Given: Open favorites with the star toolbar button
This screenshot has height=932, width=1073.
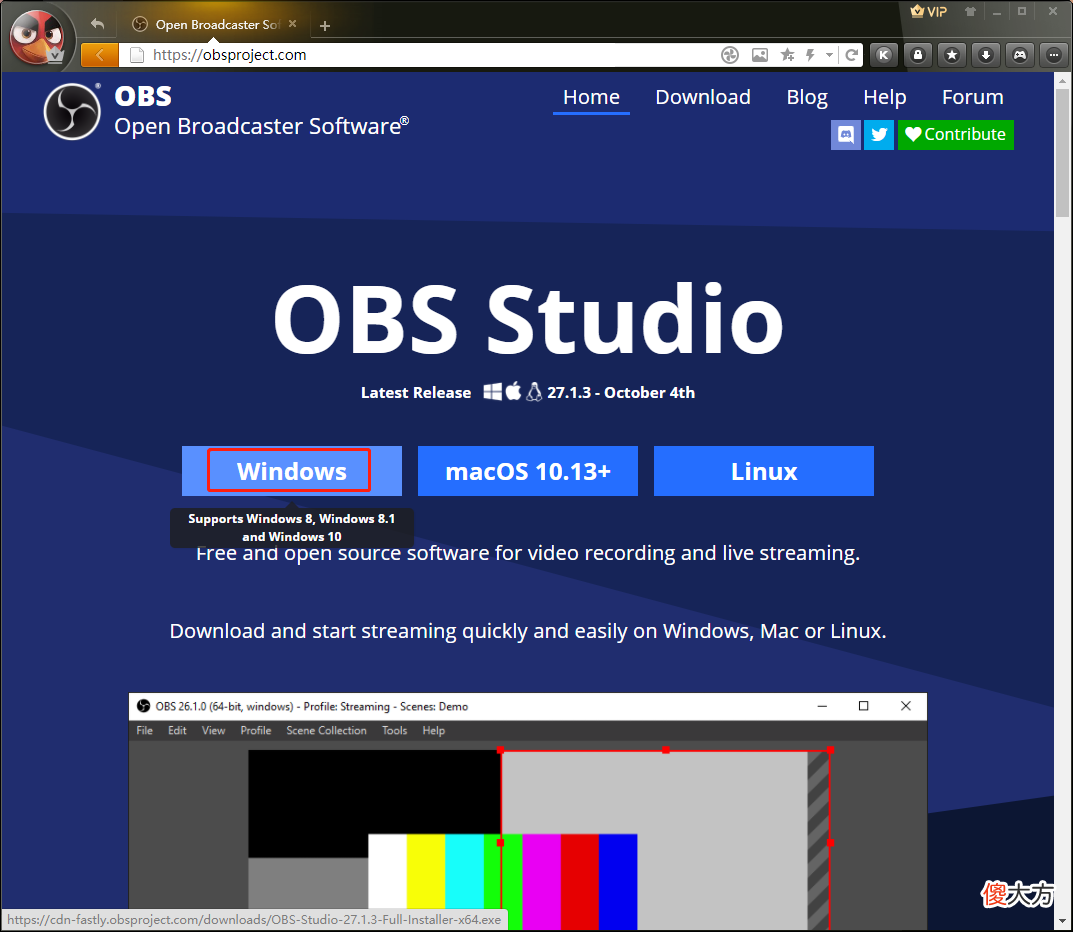Looking at the screenshot, I should (952, 55).
